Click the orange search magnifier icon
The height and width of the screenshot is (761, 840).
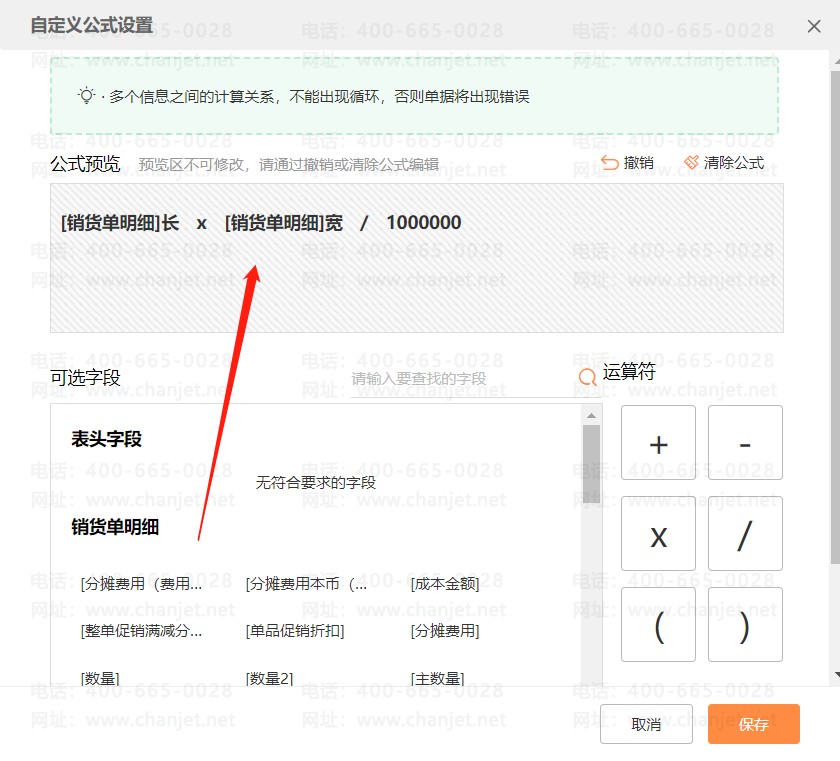[587, 377]
